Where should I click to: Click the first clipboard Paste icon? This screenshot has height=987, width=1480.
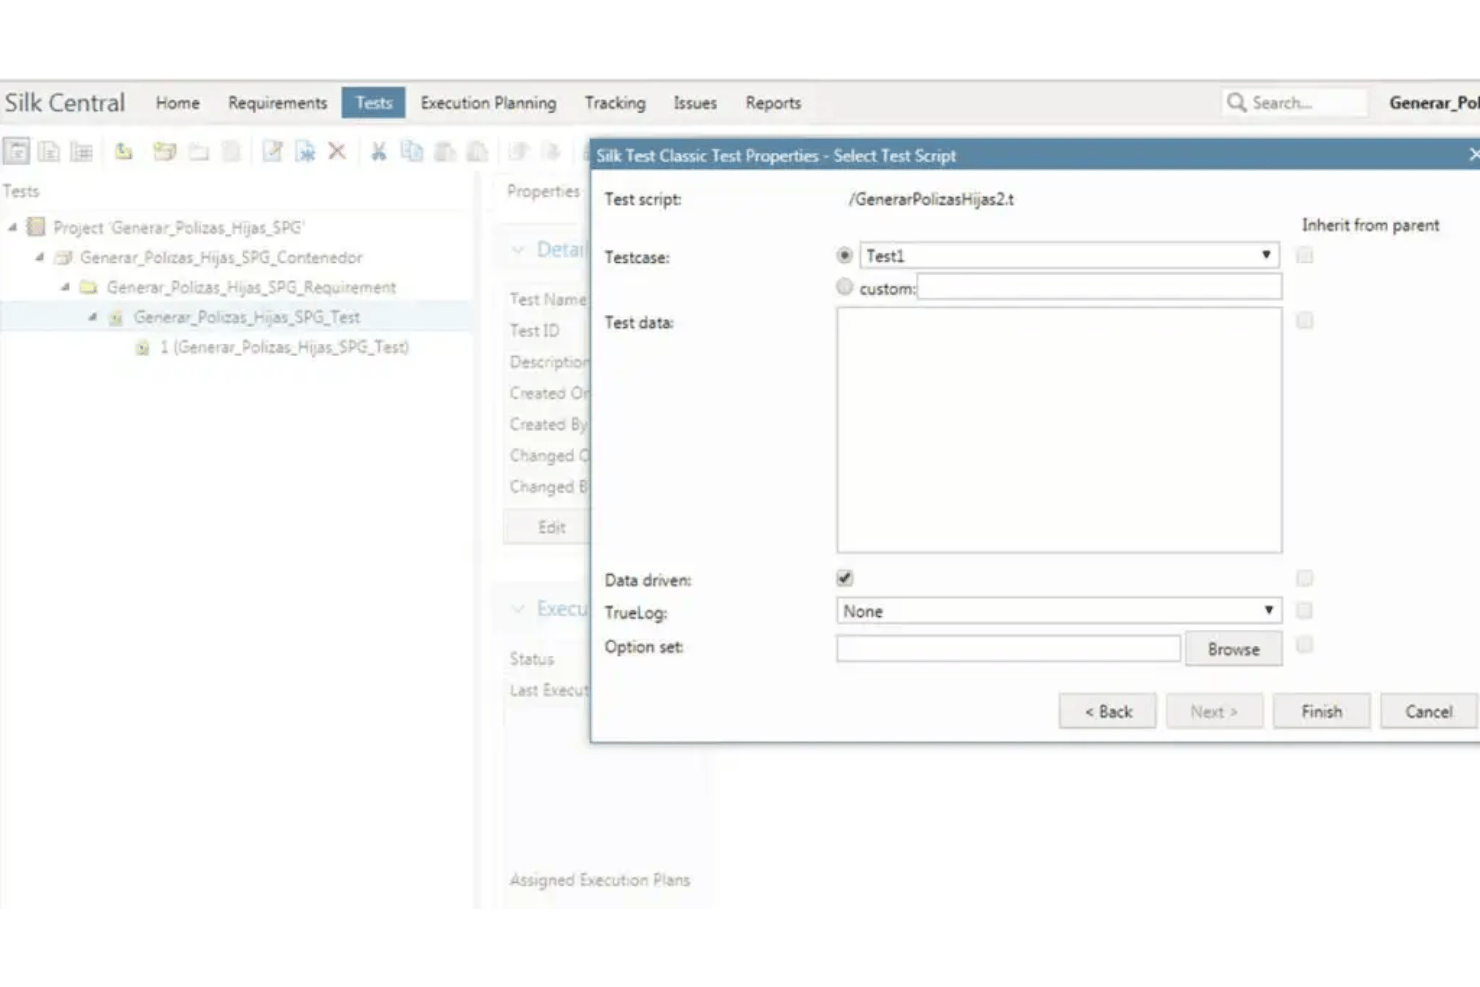point(445,151)
